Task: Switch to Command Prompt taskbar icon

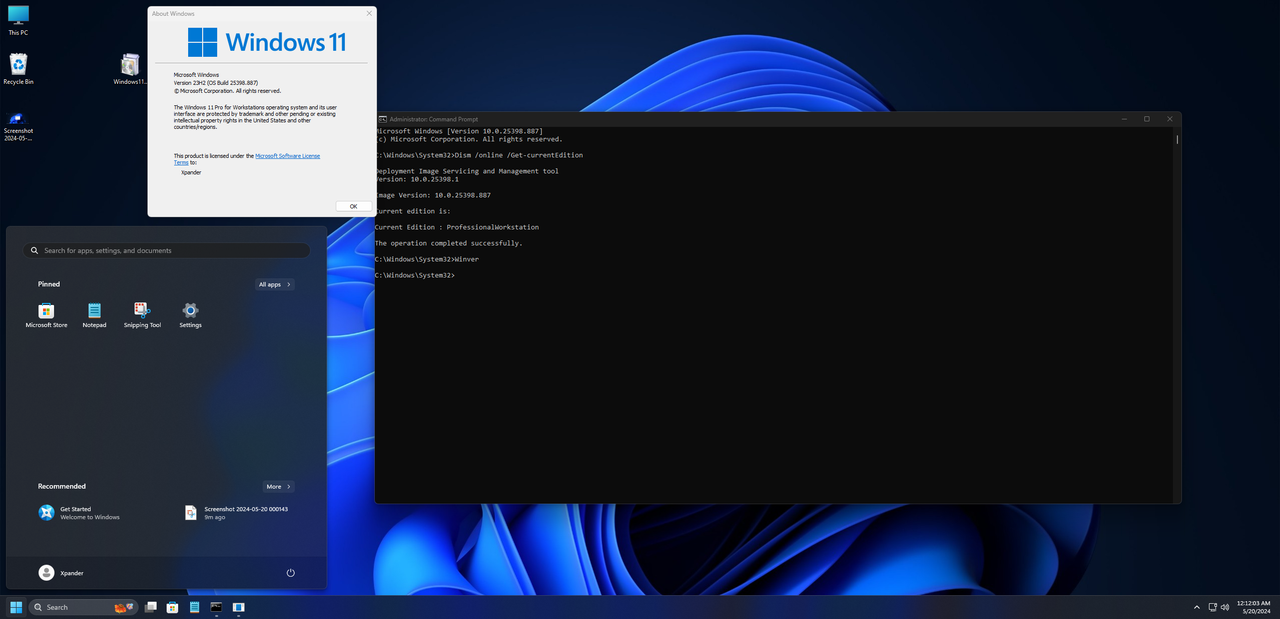Action: 216,607
